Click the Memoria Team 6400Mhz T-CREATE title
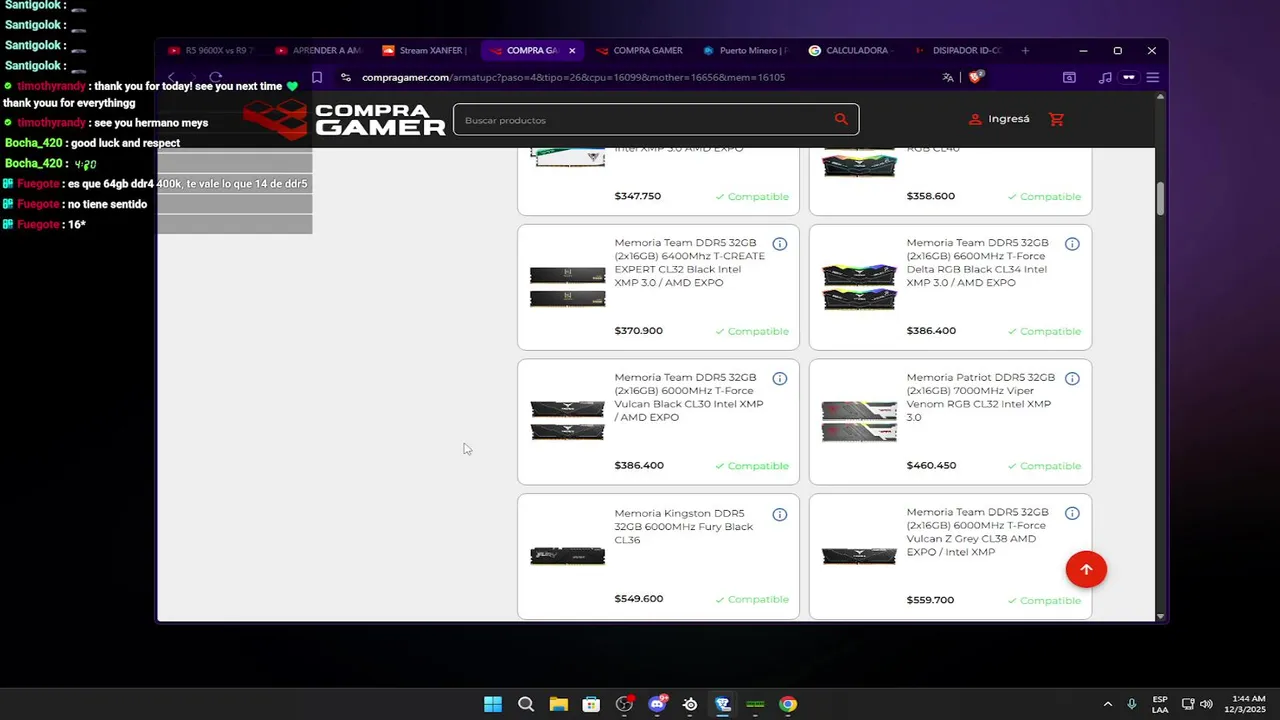This screenshot has height=720, width=1280. tap(689, 263)
